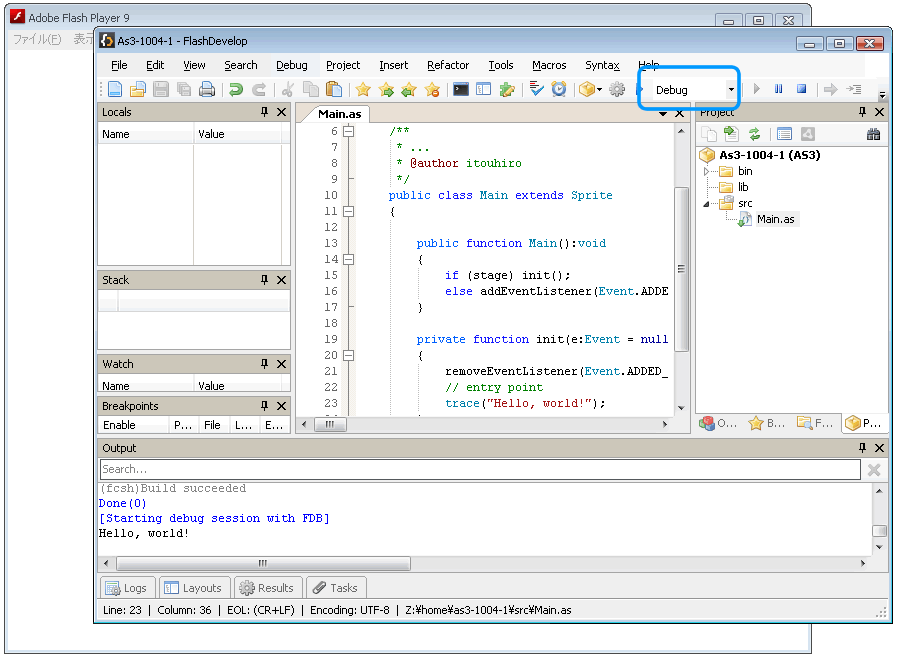Click the command prompt console icon
Viewport: 898px width, 659px height.
click(460, 89)
